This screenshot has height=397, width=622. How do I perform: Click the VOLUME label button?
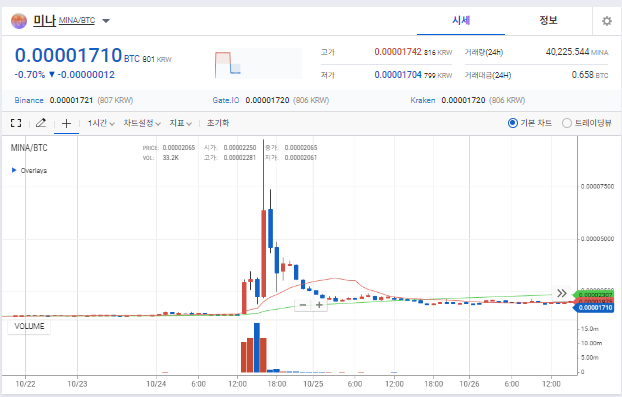coord(29,326)
